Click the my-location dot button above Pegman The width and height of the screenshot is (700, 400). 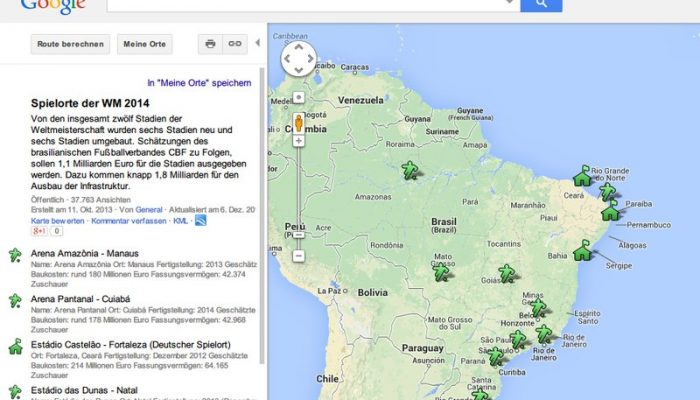point(299,97)
